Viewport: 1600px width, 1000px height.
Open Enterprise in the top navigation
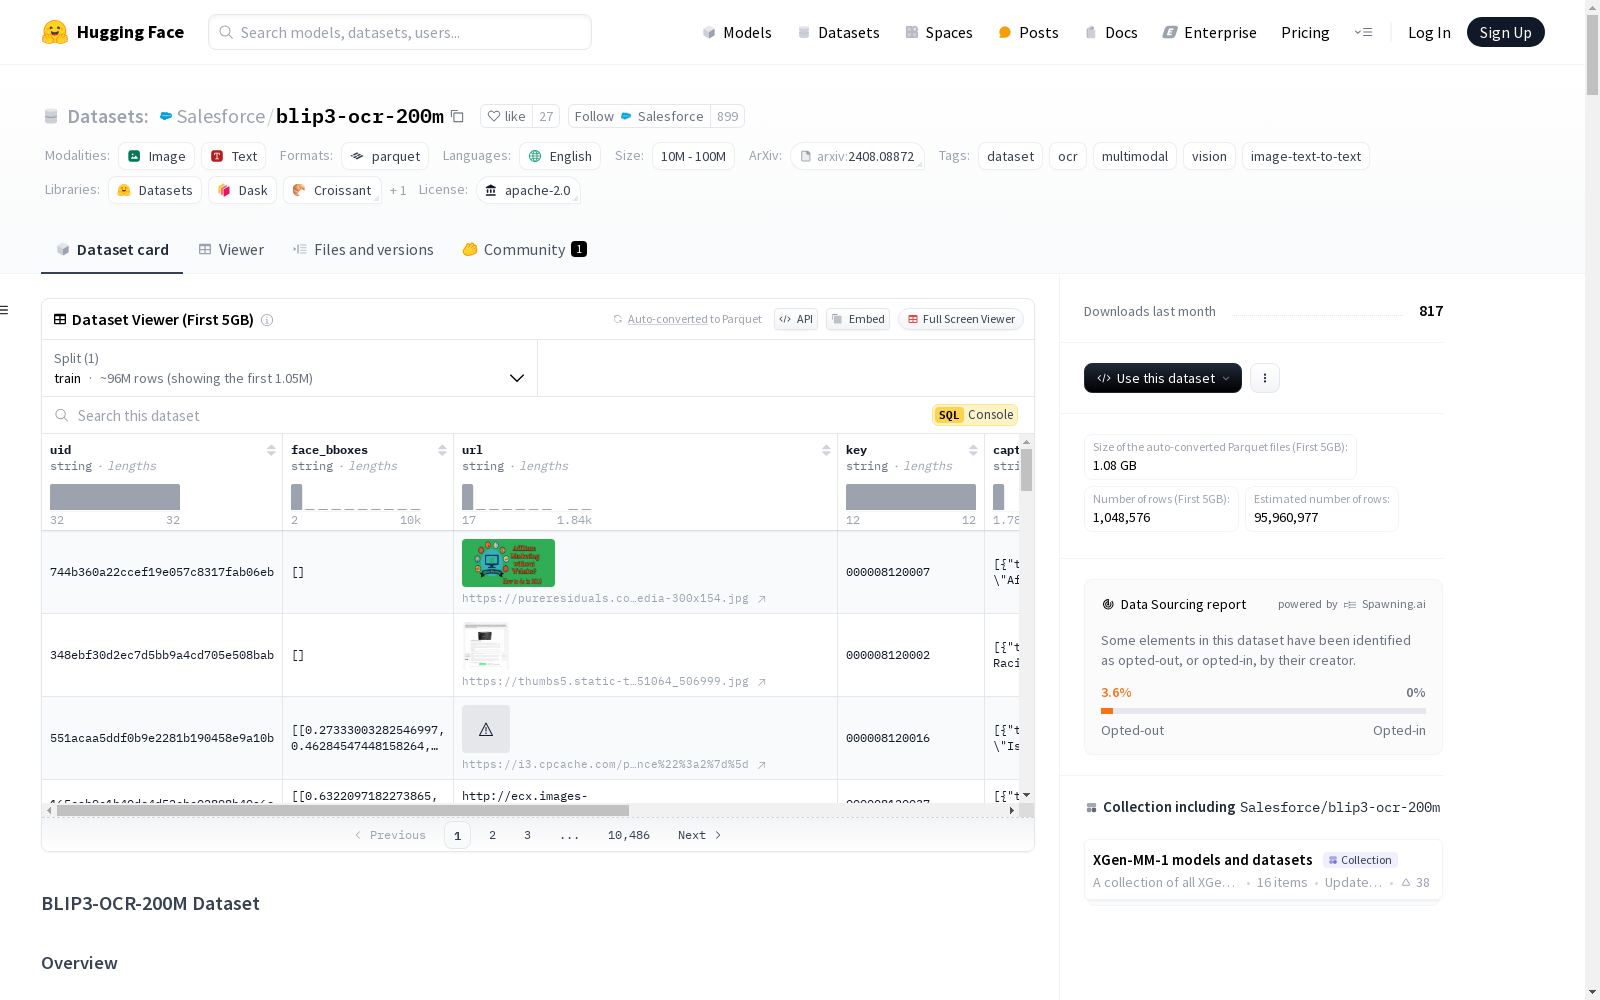click(1210, 32)
